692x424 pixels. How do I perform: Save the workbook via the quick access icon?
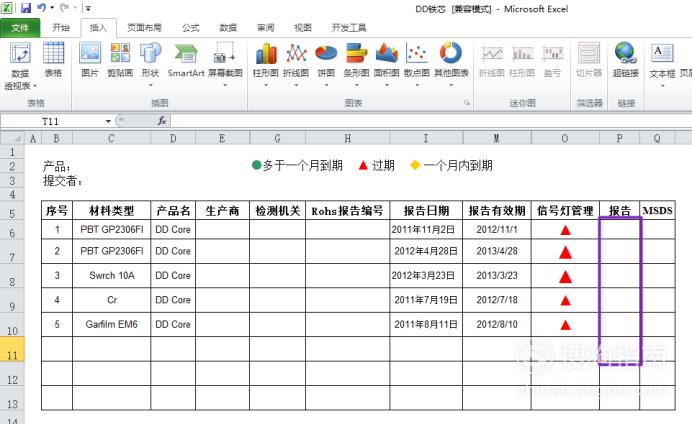click(x=26, y=8)
